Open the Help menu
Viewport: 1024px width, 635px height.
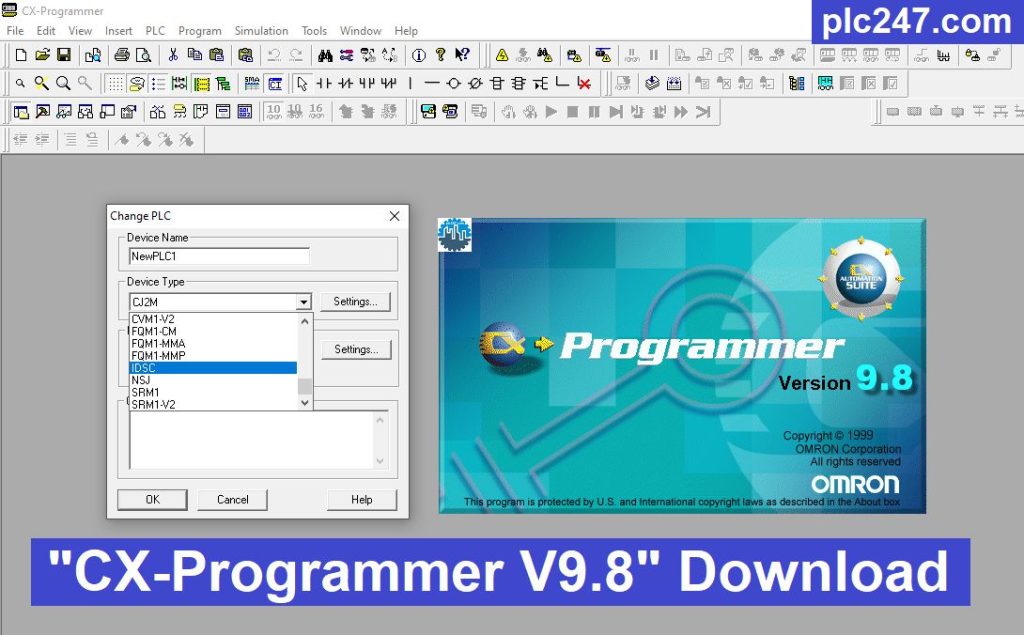(406, 31)
